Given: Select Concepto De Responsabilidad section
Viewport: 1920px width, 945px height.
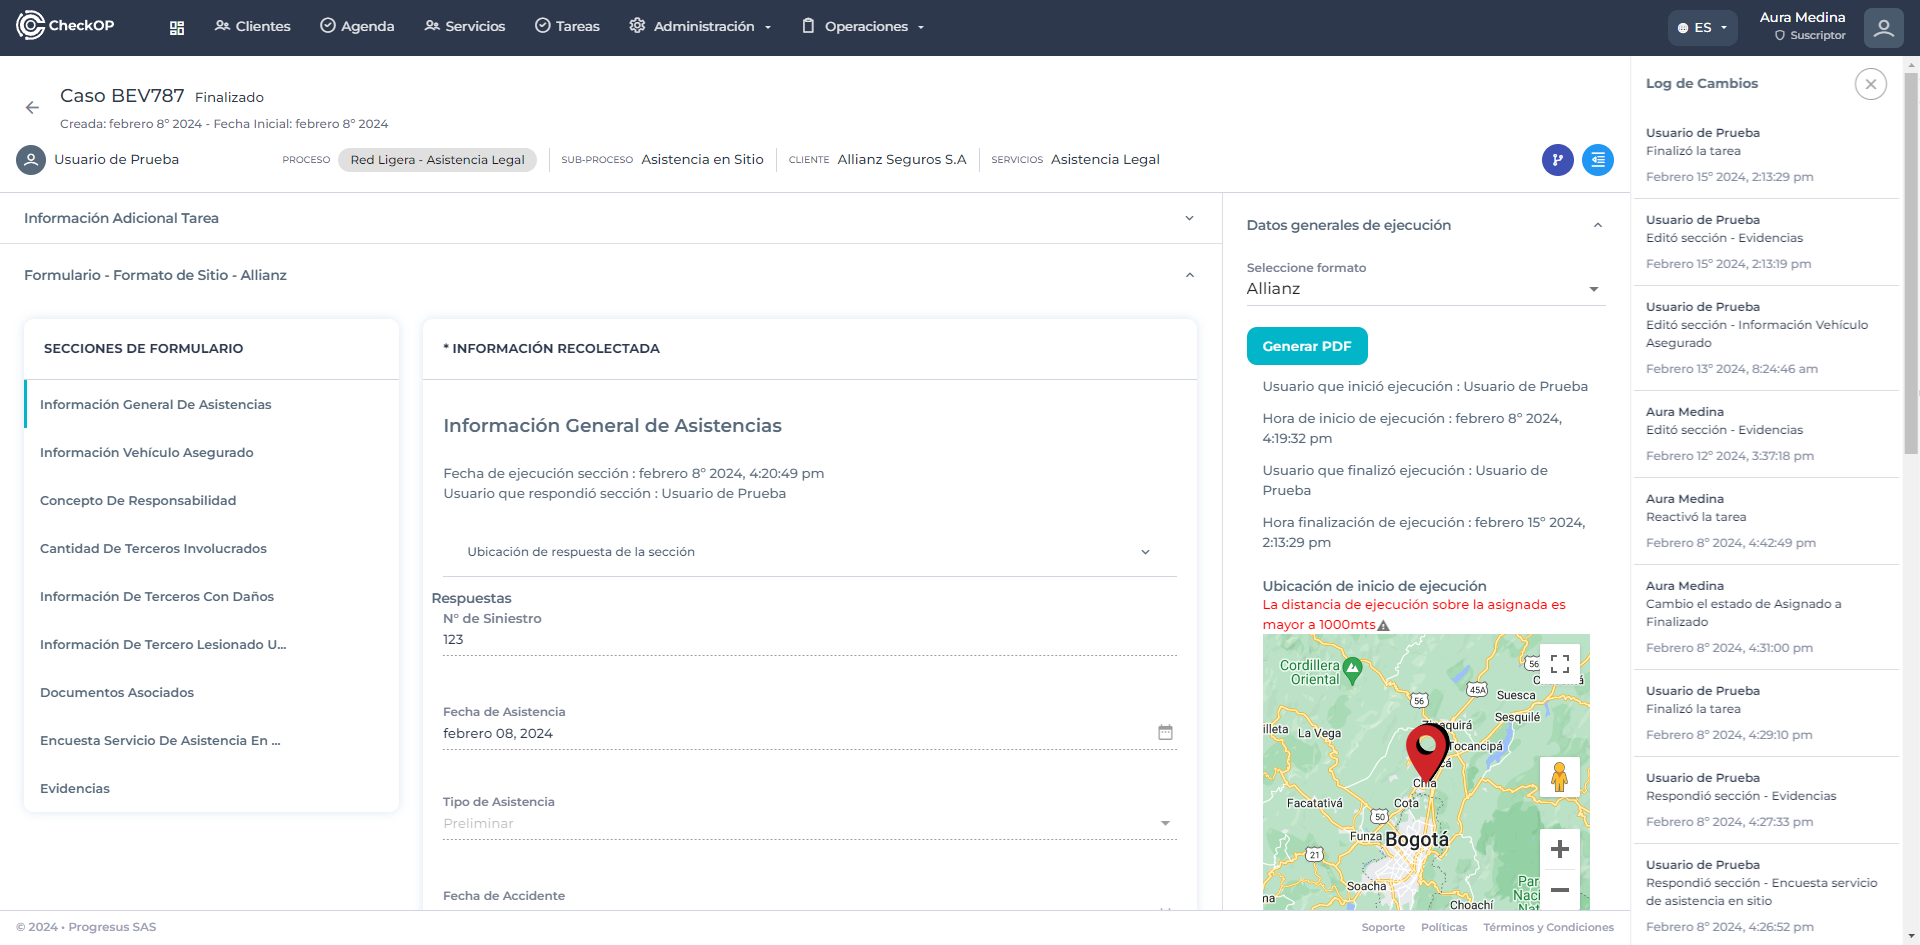Looking at the screenshot, I should coord(212,500).
